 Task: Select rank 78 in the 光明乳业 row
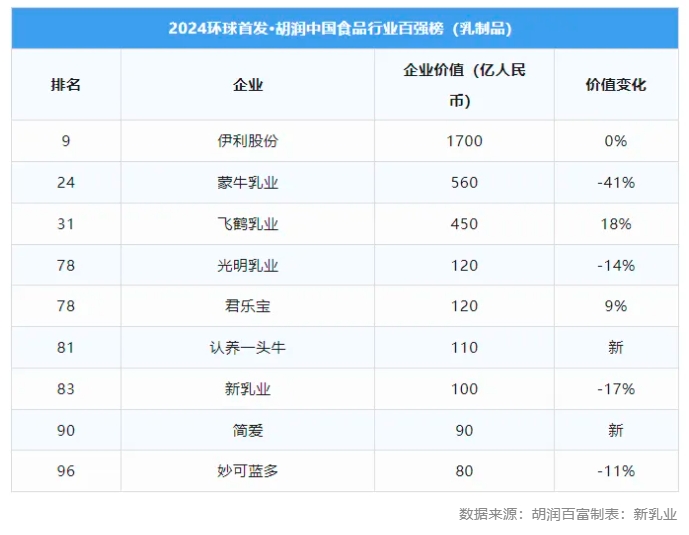point(66,265)
